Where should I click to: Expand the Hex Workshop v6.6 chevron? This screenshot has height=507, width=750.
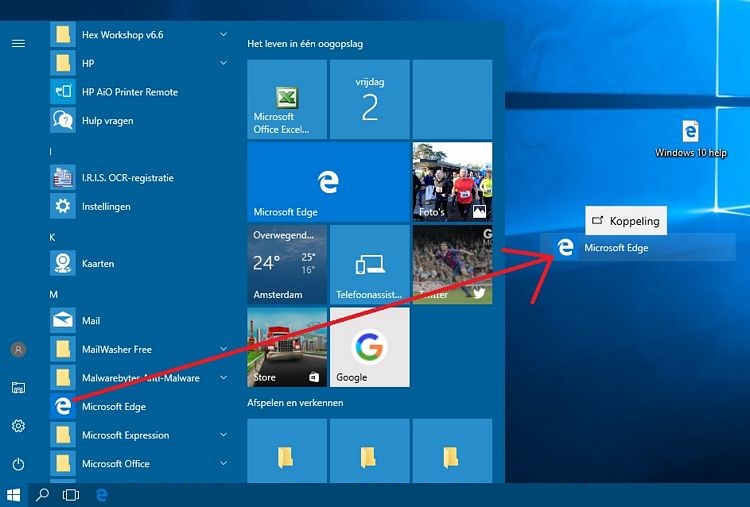click(x=223, y=34)
